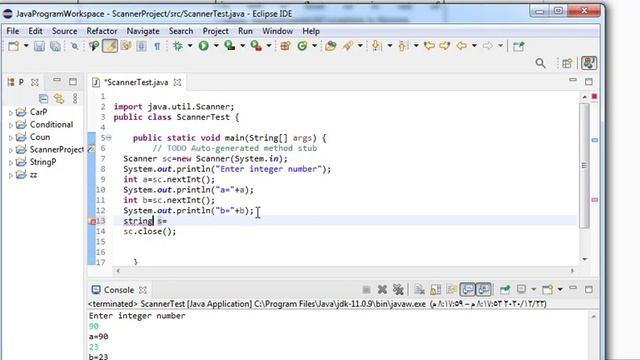640x360 pixels.
Task: Toggle Show Console on Standard Error
Action: click(483, 289)
